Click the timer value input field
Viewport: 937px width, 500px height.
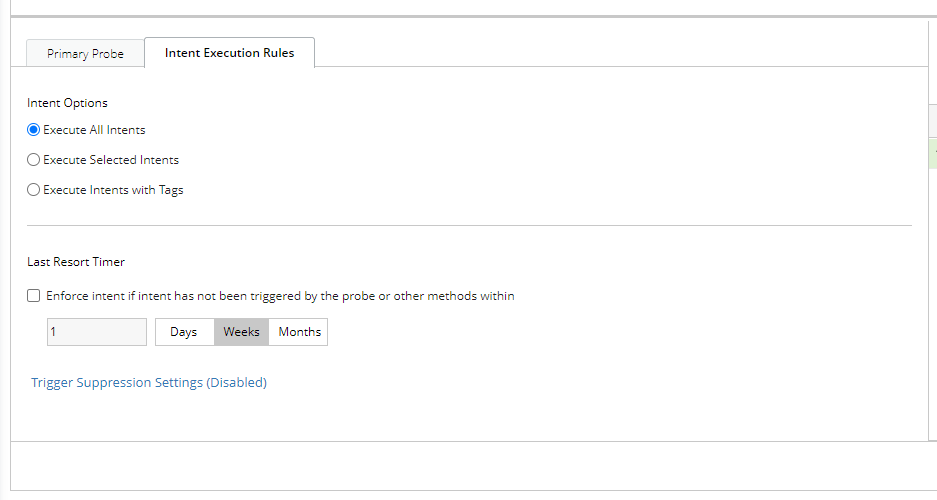[x=97, y=332]
